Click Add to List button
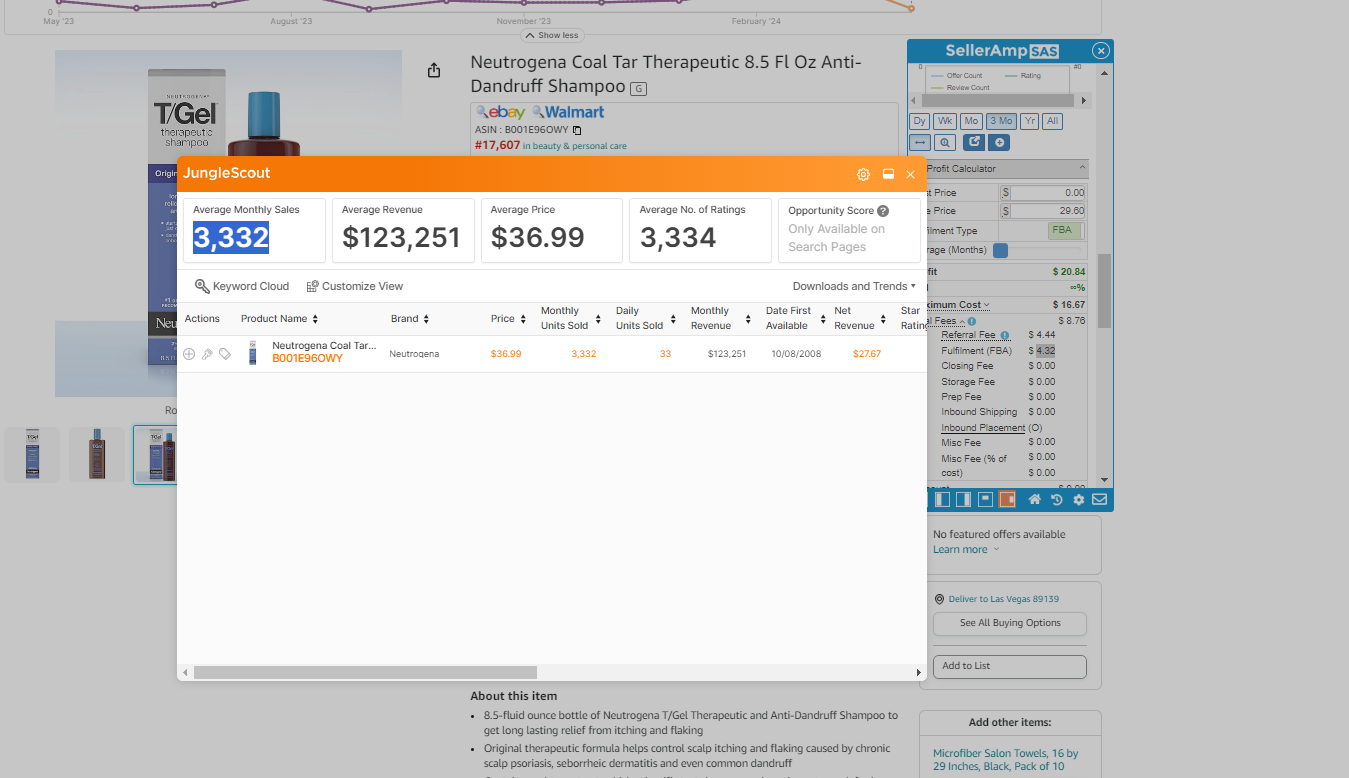This screenshot has width=1349, height=778. click(1010, 666)
